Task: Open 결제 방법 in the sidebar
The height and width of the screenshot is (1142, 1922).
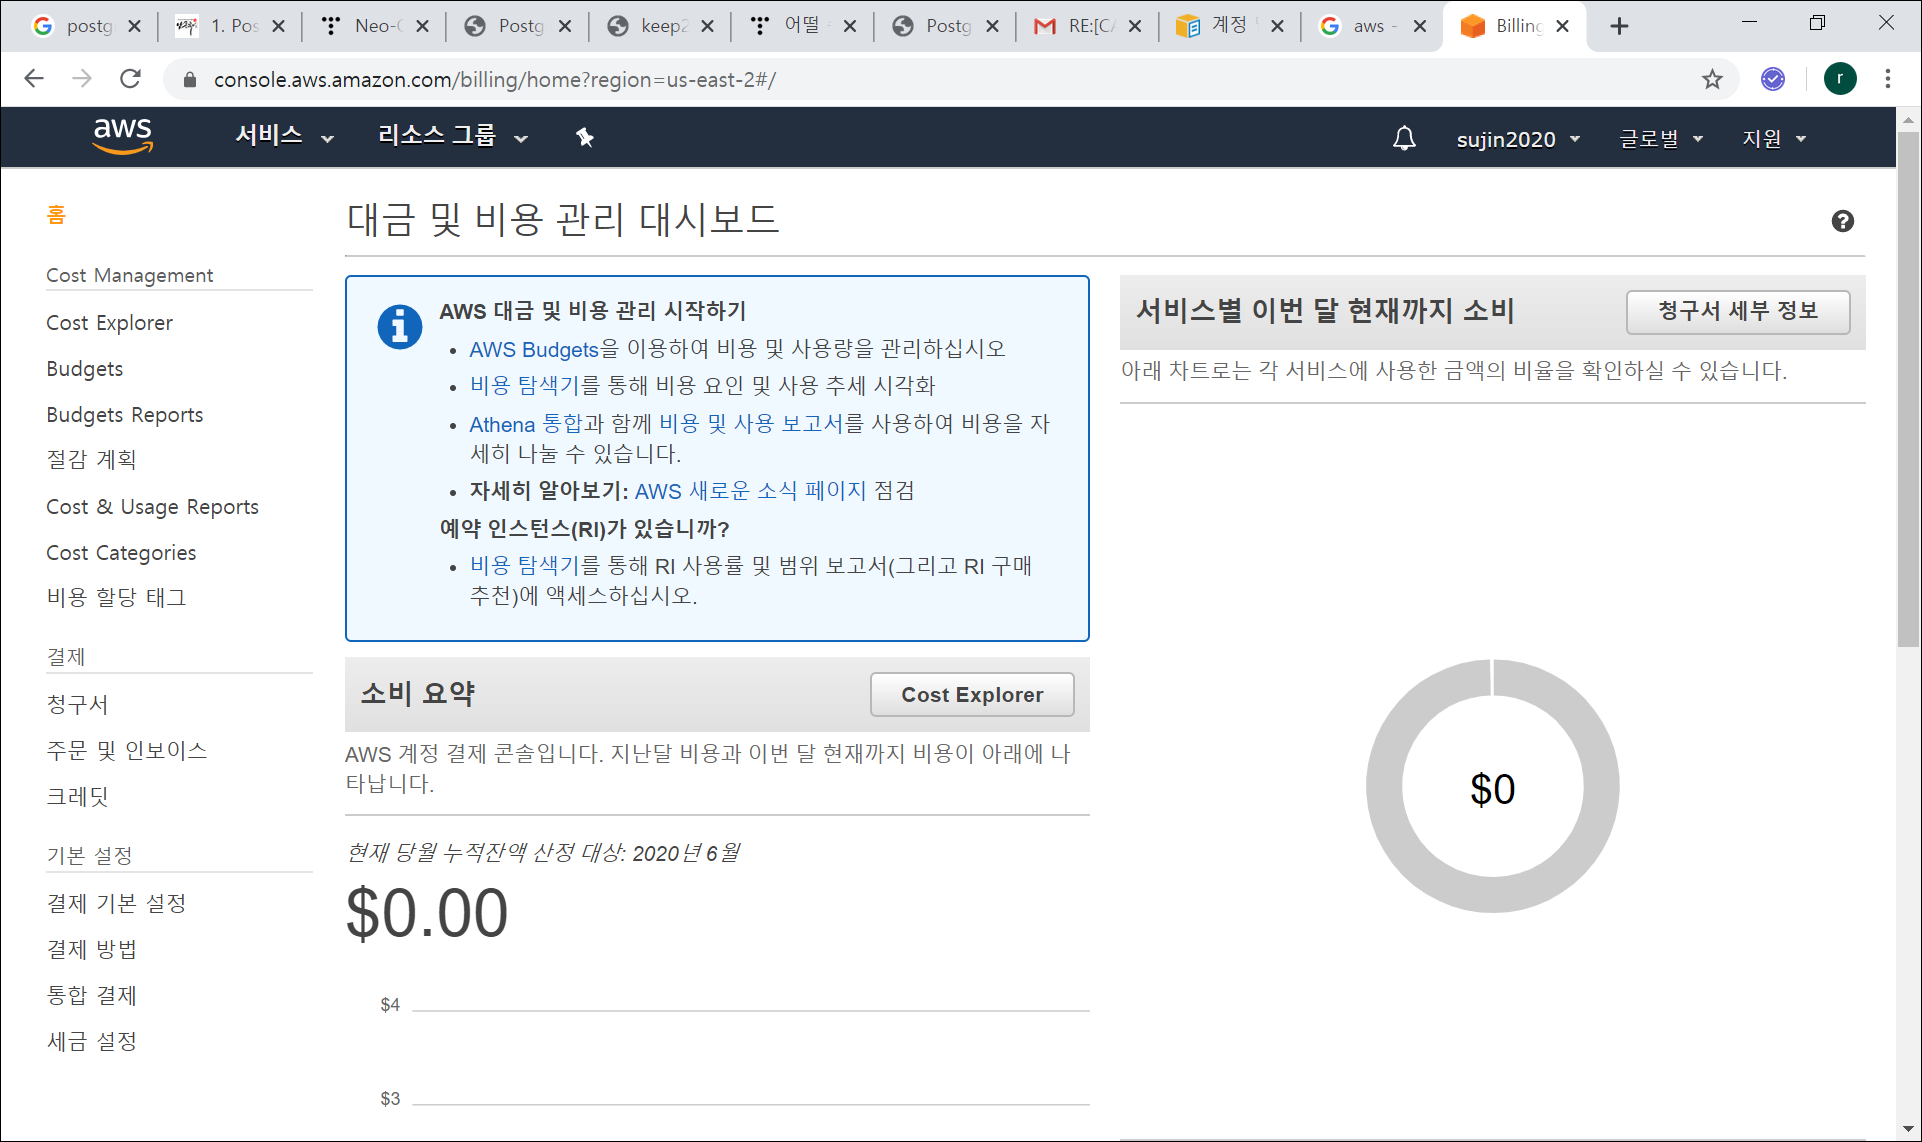Action: (92, 949)
